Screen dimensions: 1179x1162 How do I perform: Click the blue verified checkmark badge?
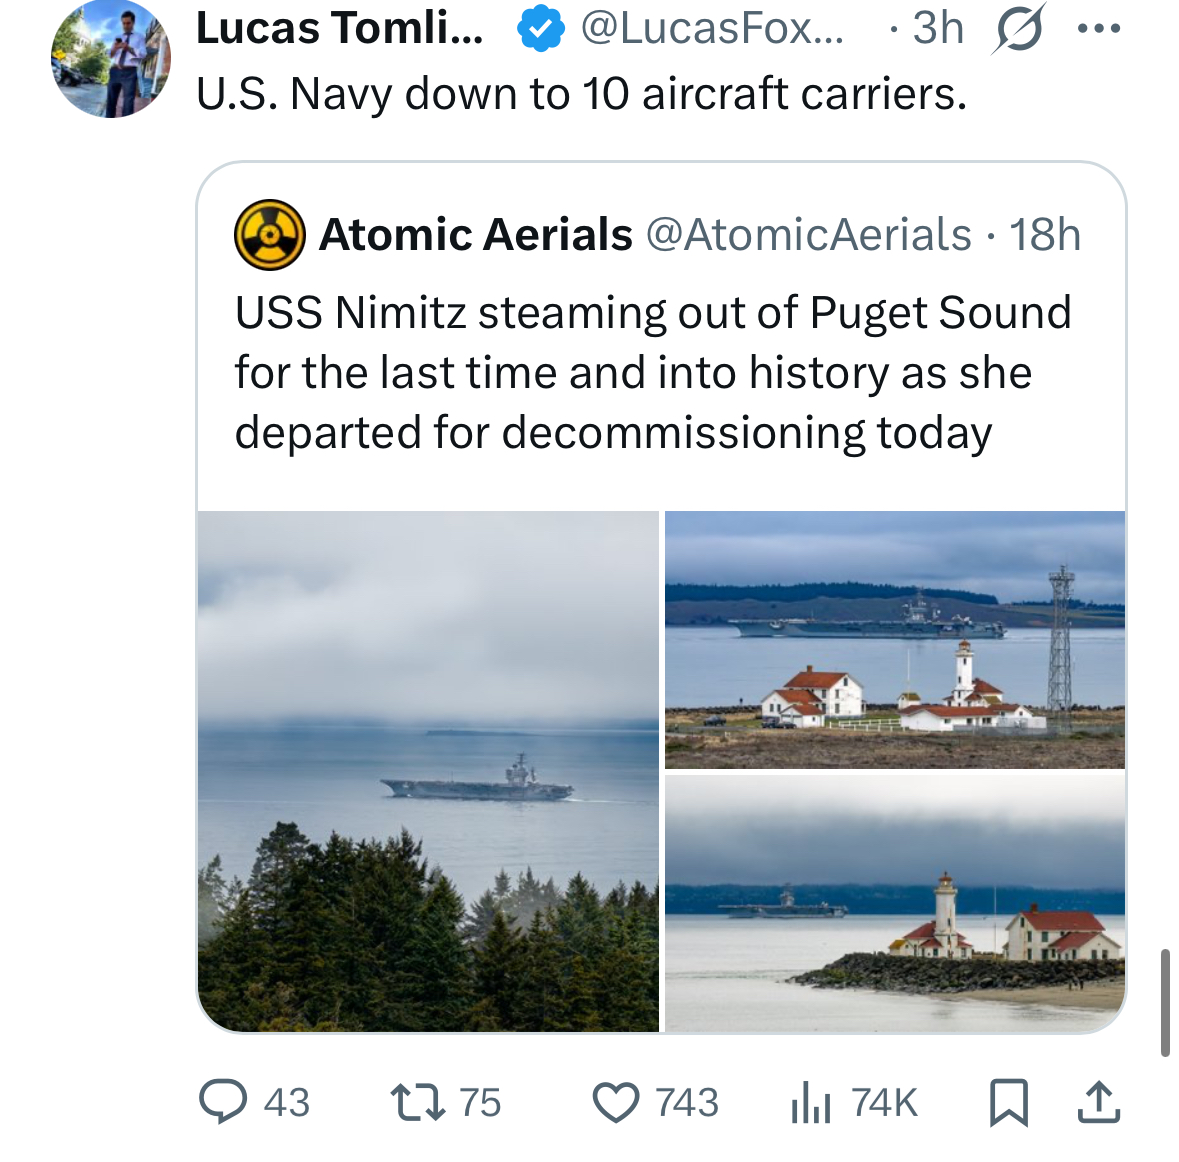540,30
